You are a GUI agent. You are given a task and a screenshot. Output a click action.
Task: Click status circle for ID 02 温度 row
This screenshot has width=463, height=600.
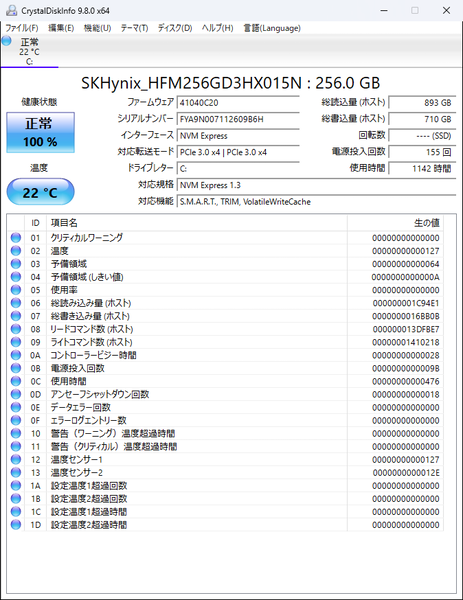[x=16, y=251]
